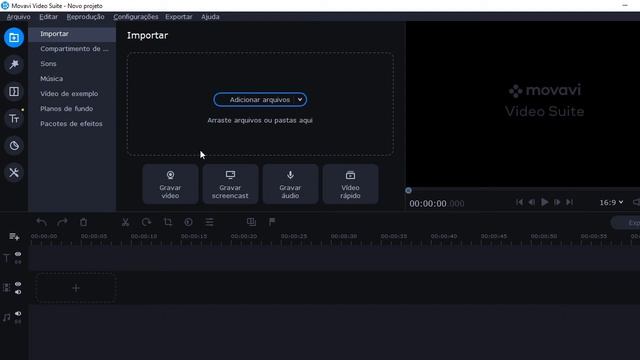Click the 00:00:30 mark on timeline ruler
Screen dimensions: 640x360
(344, 236)
